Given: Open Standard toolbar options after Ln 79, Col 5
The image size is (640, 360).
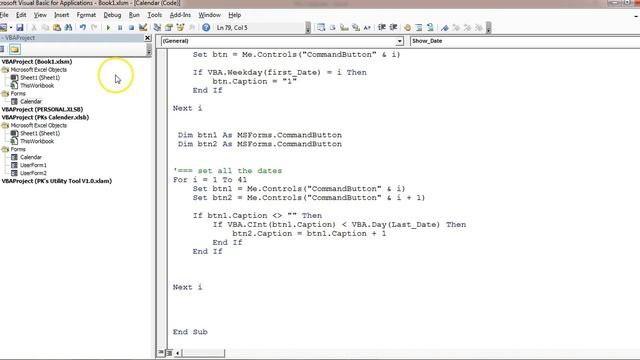Looking at the screenshot, I should (x=308, y=27).
